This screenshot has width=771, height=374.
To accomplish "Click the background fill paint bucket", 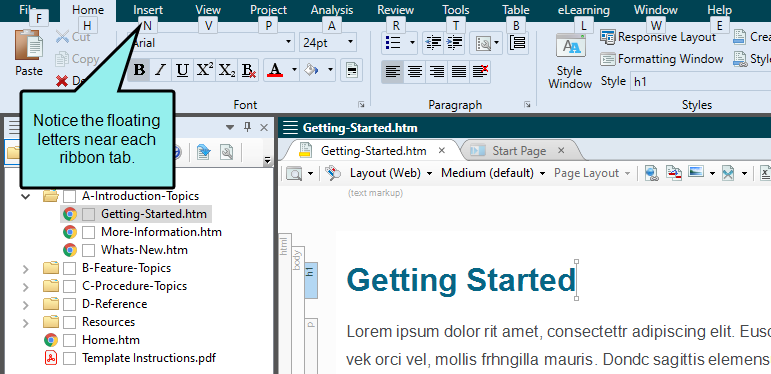I will 311,70.
